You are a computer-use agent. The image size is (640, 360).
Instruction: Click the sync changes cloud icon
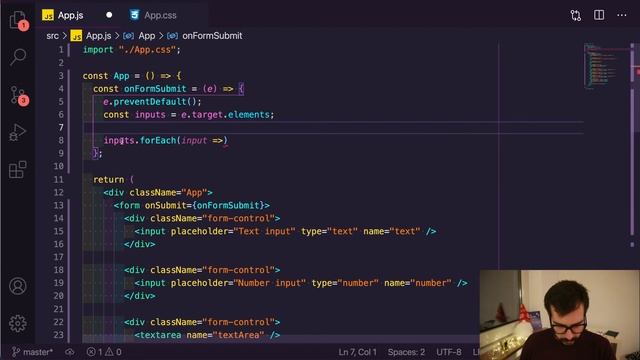click(70, 352)
